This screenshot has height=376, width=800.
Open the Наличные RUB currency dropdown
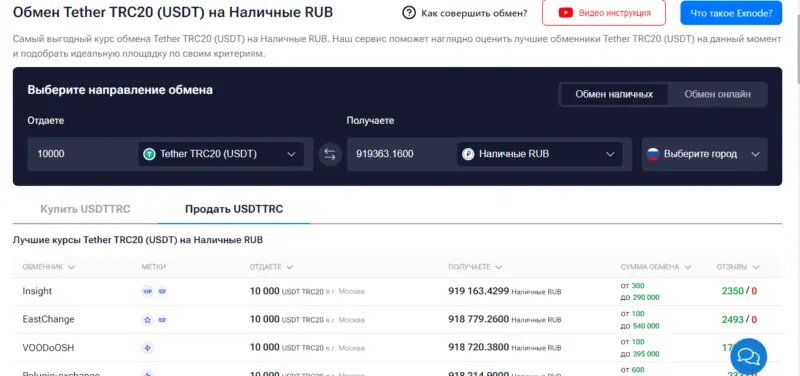(539, 154)
